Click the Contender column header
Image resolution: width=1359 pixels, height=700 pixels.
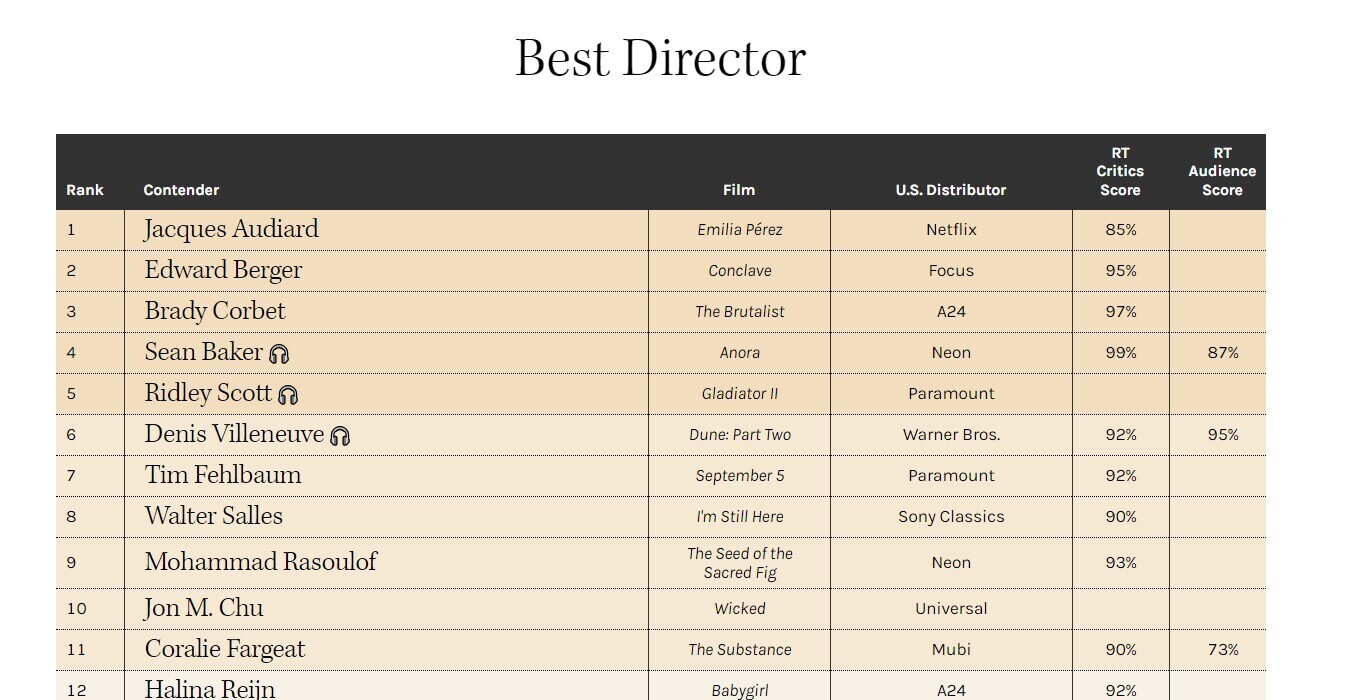point(181,190)
